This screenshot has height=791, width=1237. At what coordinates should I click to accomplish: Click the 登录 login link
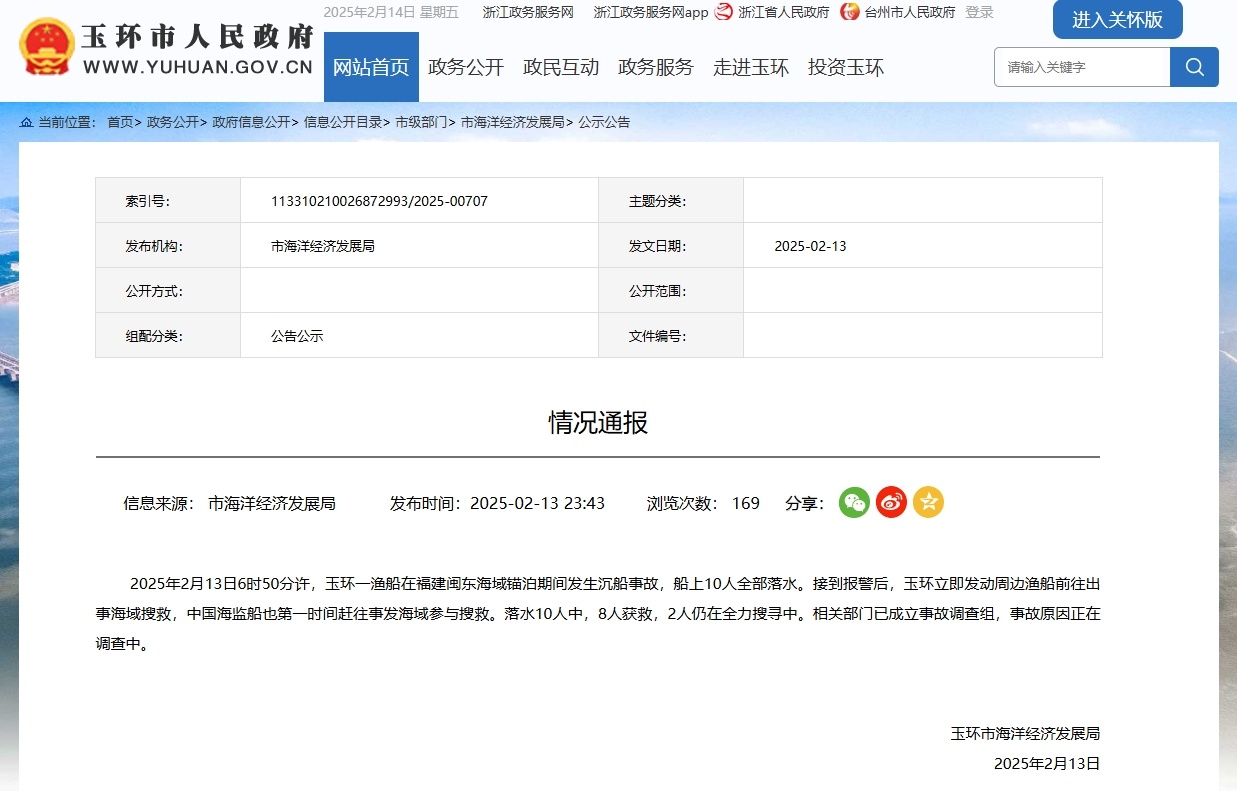977,12
